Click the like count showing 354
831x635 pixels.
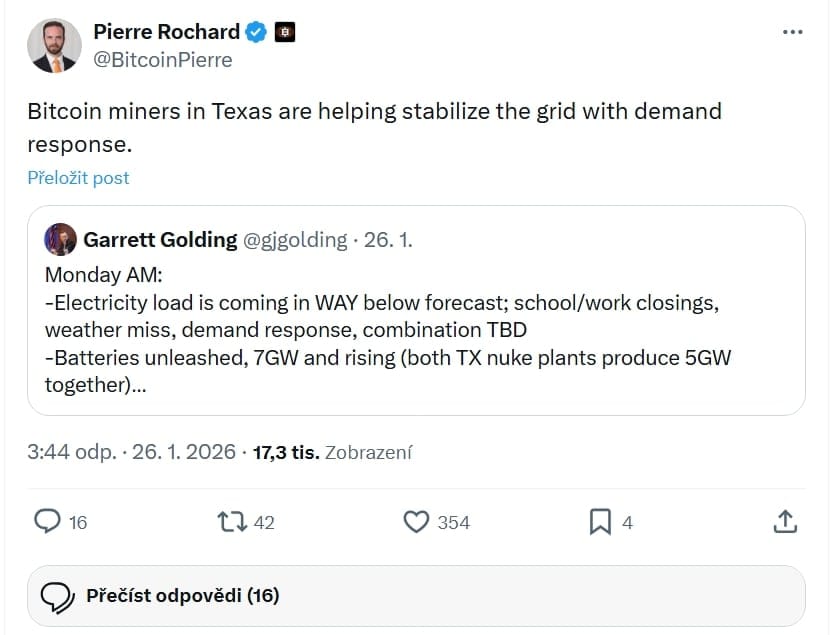tap(452, 522)
